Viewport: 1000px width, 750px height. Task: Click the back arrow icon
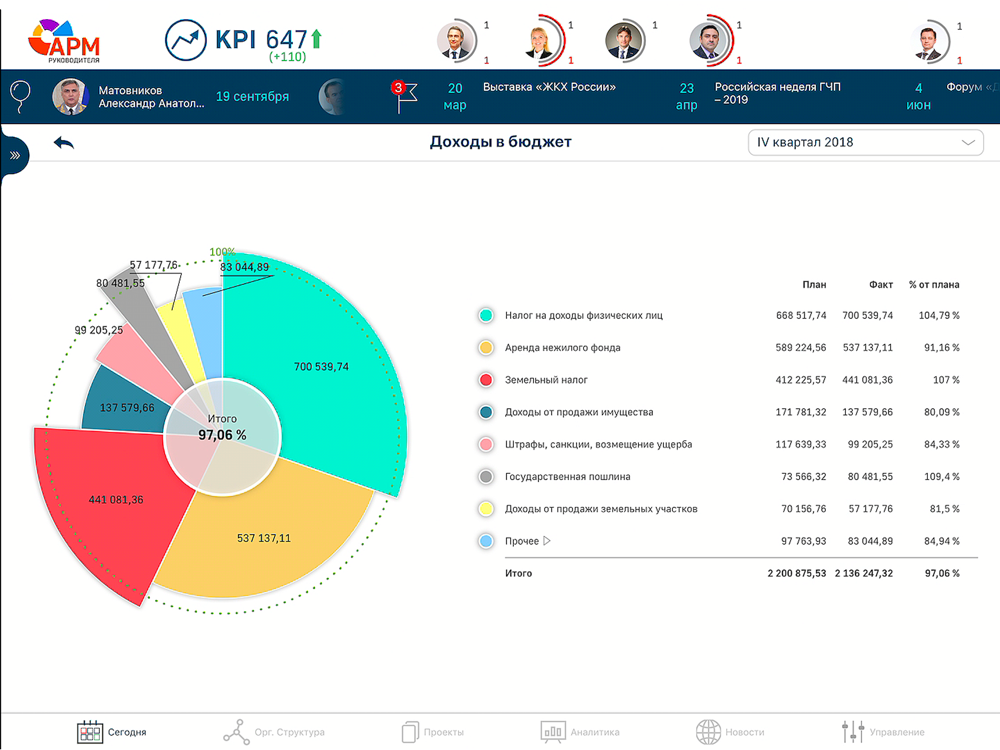coord(64,143)
